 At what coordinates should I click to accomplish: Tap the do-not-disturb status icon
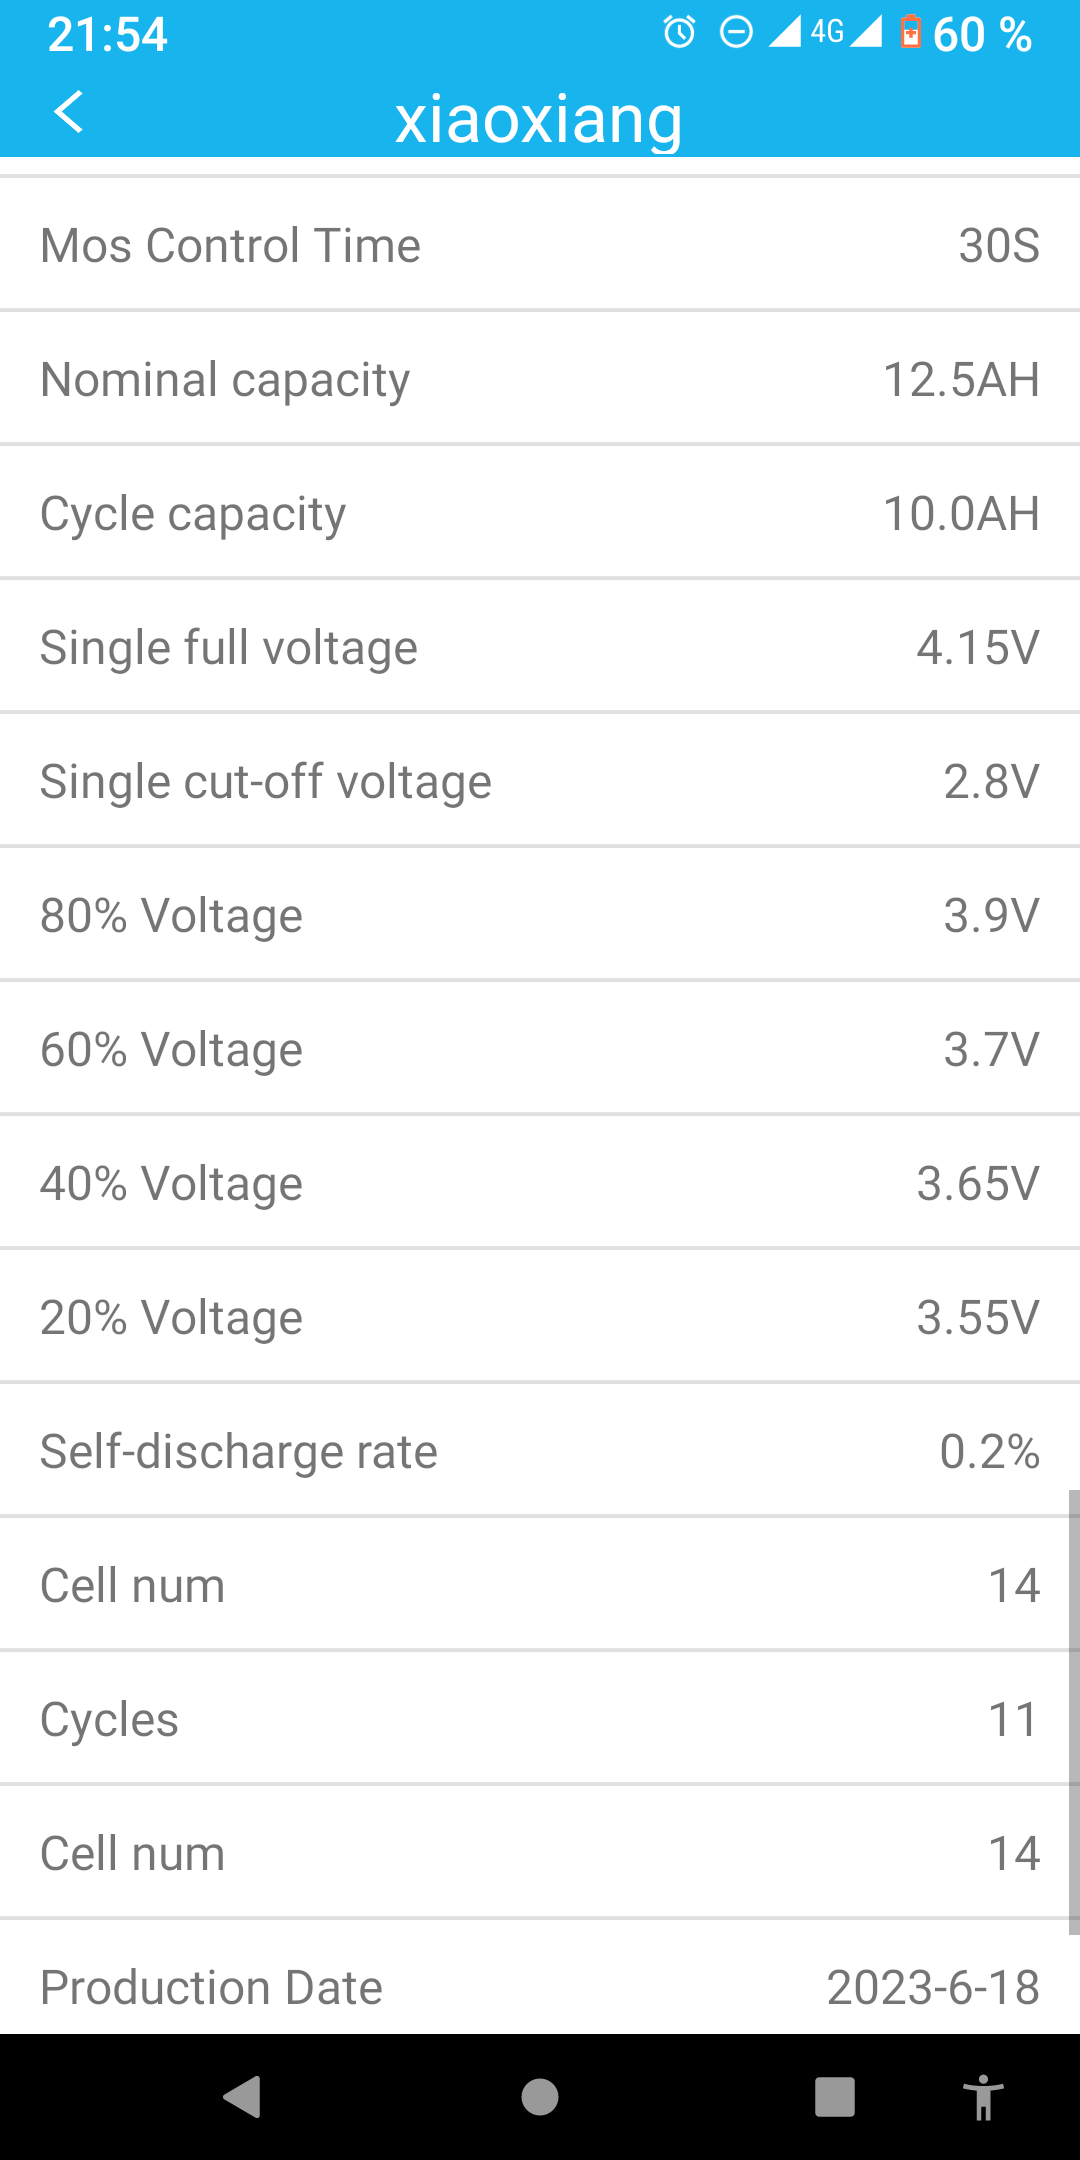(736, 33)
